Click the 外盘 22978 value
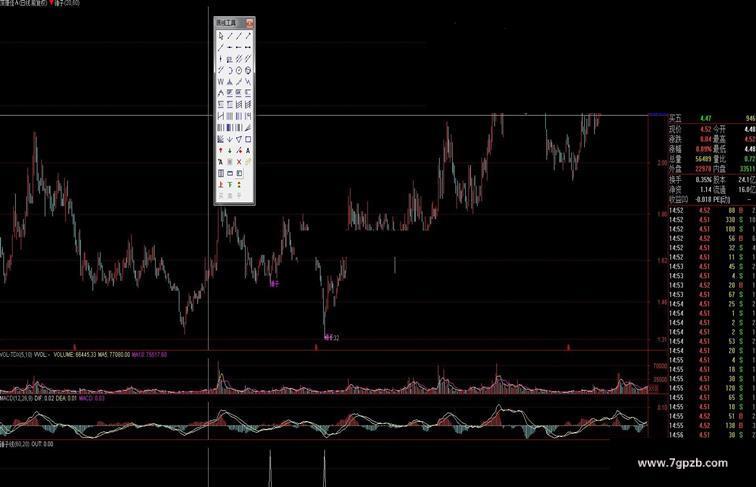Image resolution: width=756 pixels, height=487 pixels. [x=703, y=169]
